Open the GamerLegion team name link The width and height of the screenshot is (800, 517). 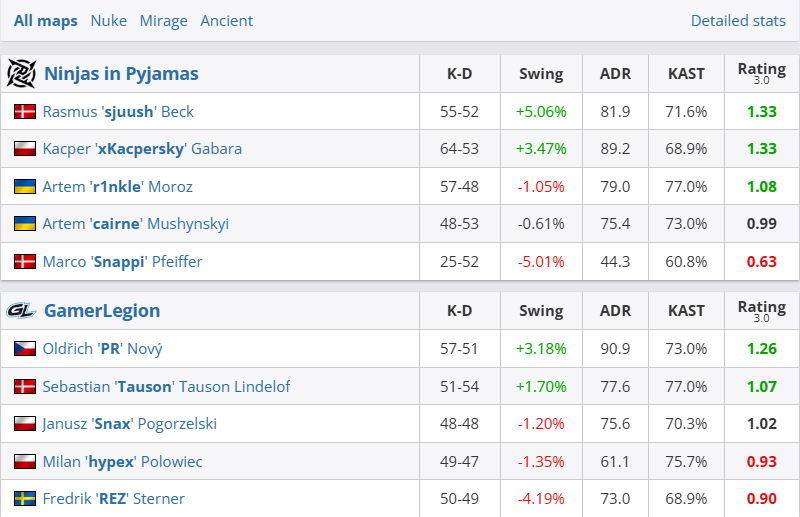102,311
